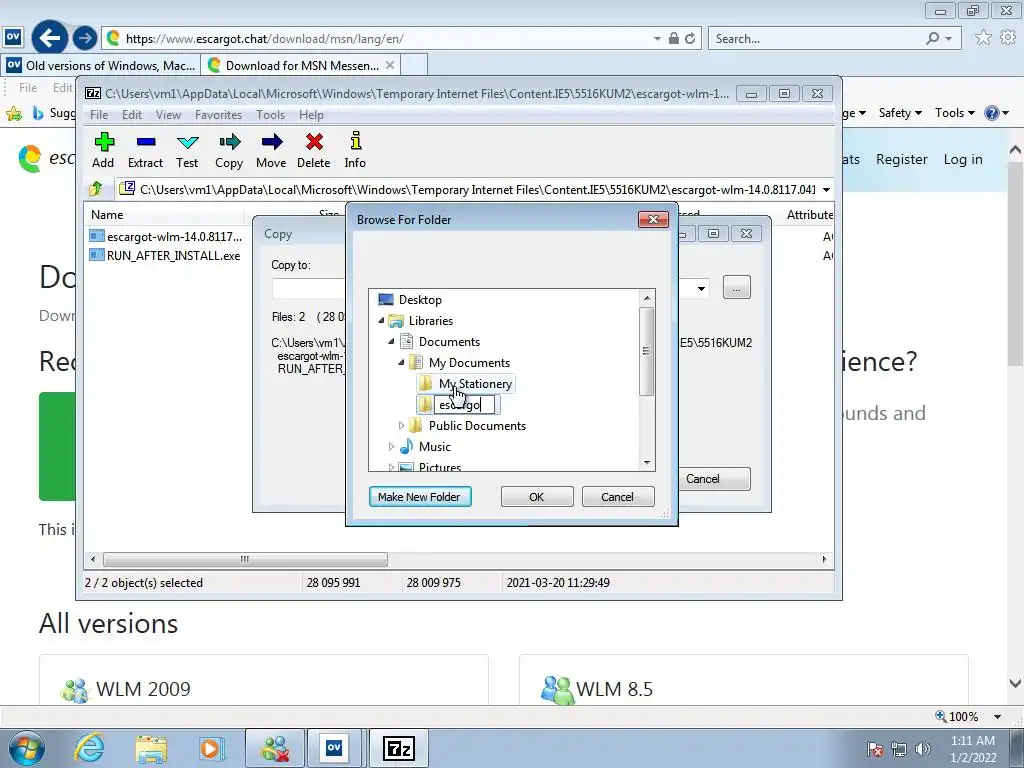Image resolution: width=1024 pixels, height=768 pixels.
Task: Open Internet Explorer from the taskbar
Action: point(89,748)
